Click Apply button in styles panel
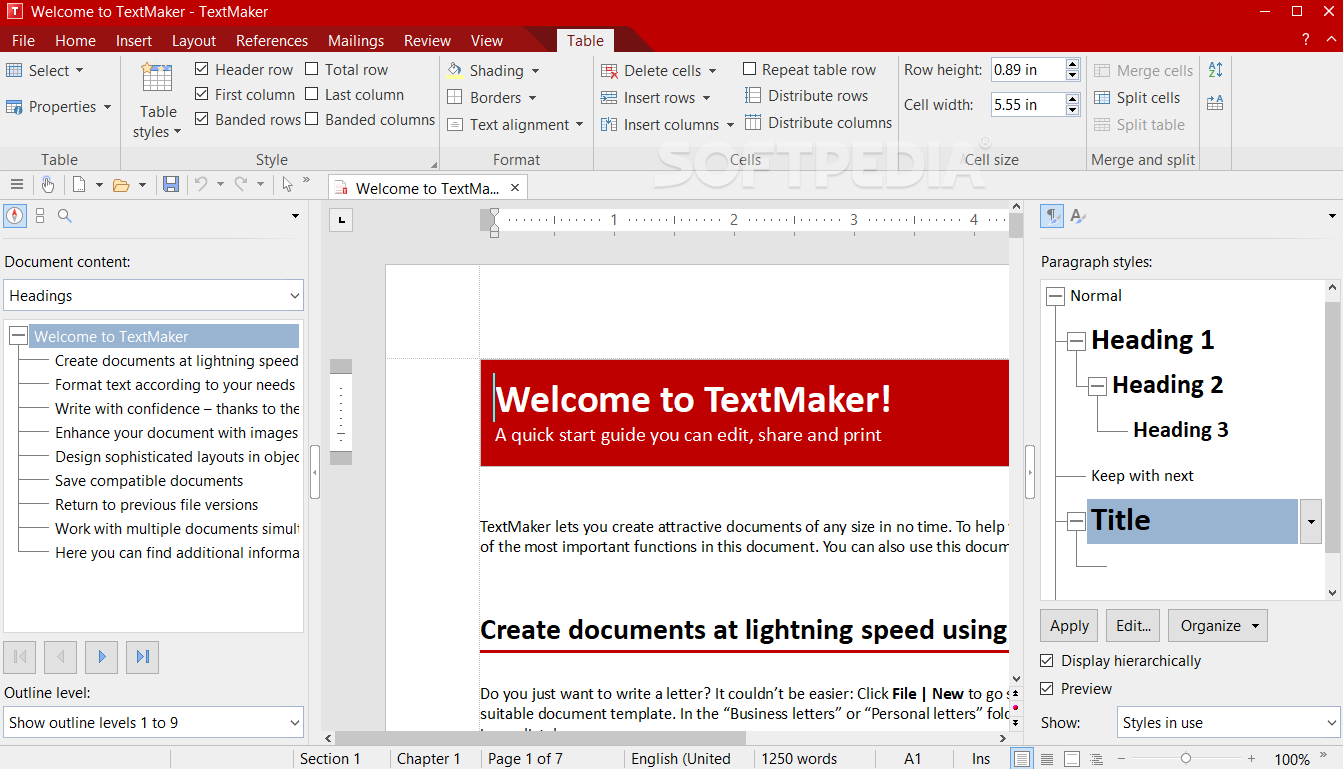 (x=1069, y=626)
